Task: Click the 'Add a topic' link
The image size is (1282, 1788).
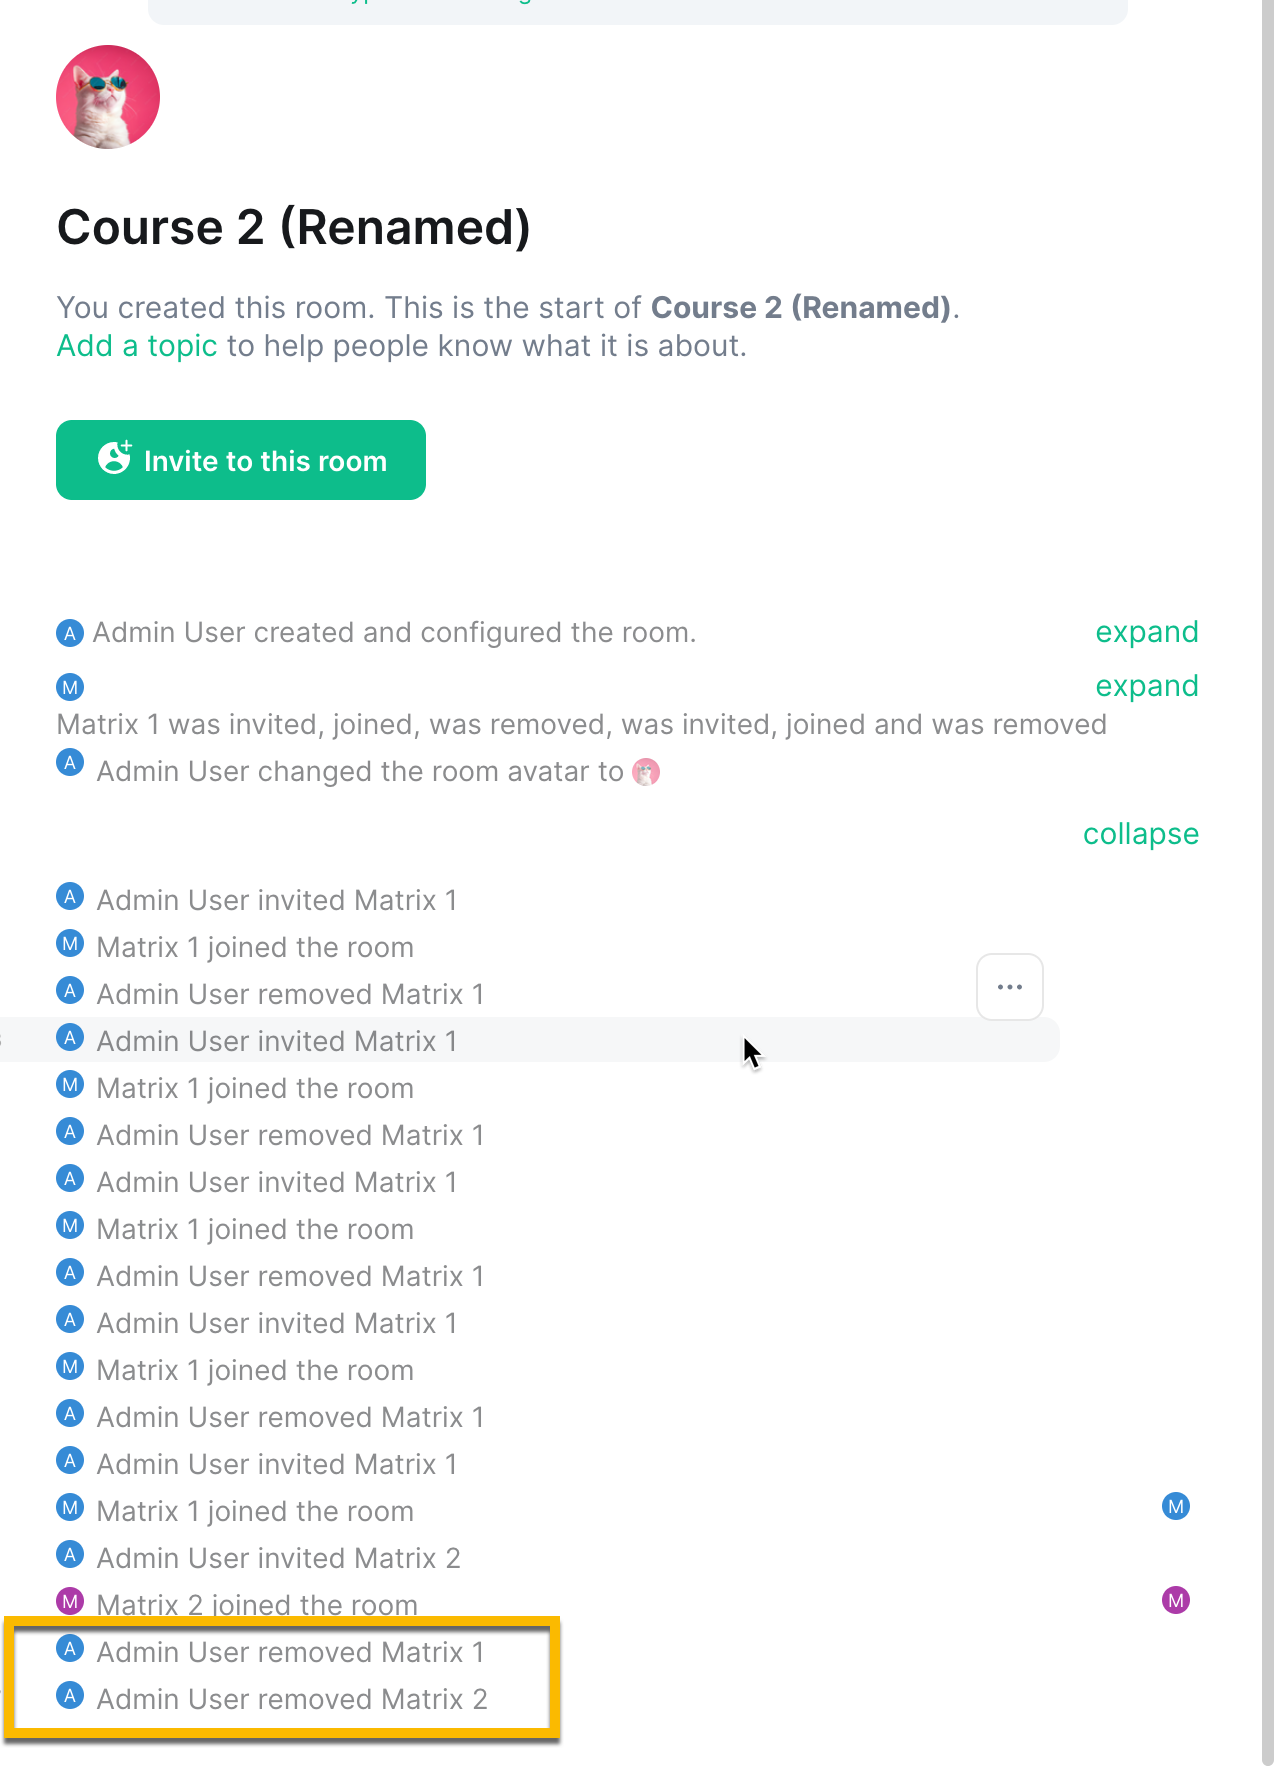Action: click(137, 346)
